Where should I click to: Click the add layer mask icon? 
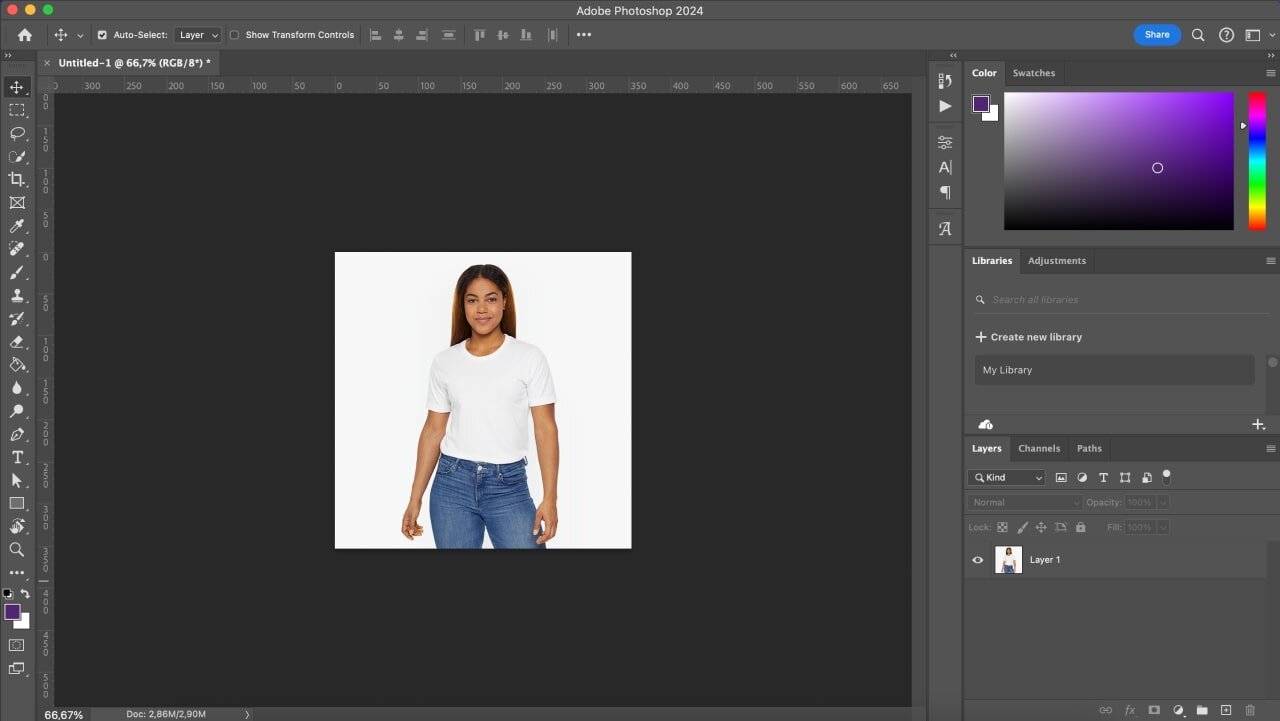pos(1154,710)
